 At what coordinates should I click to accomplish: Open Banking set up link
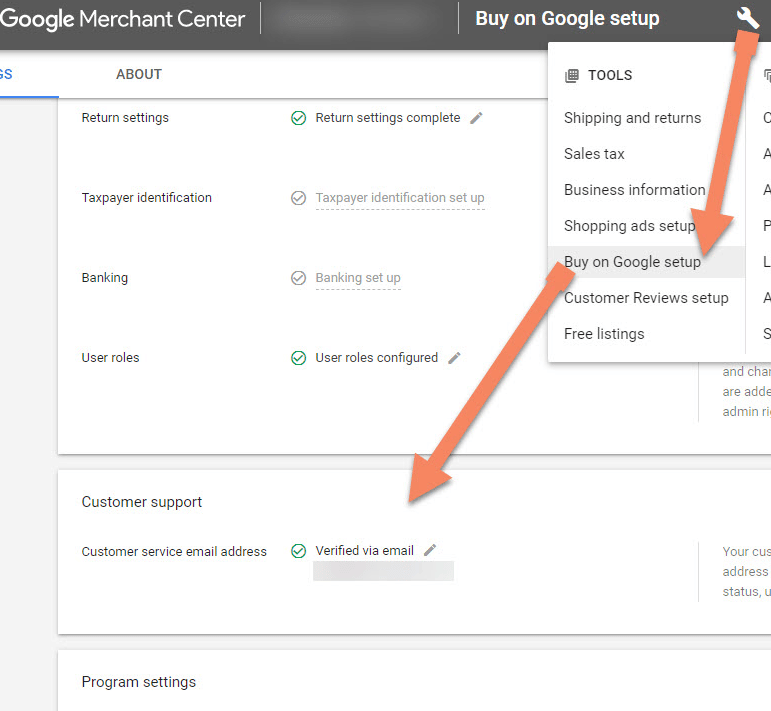(358, 278)
